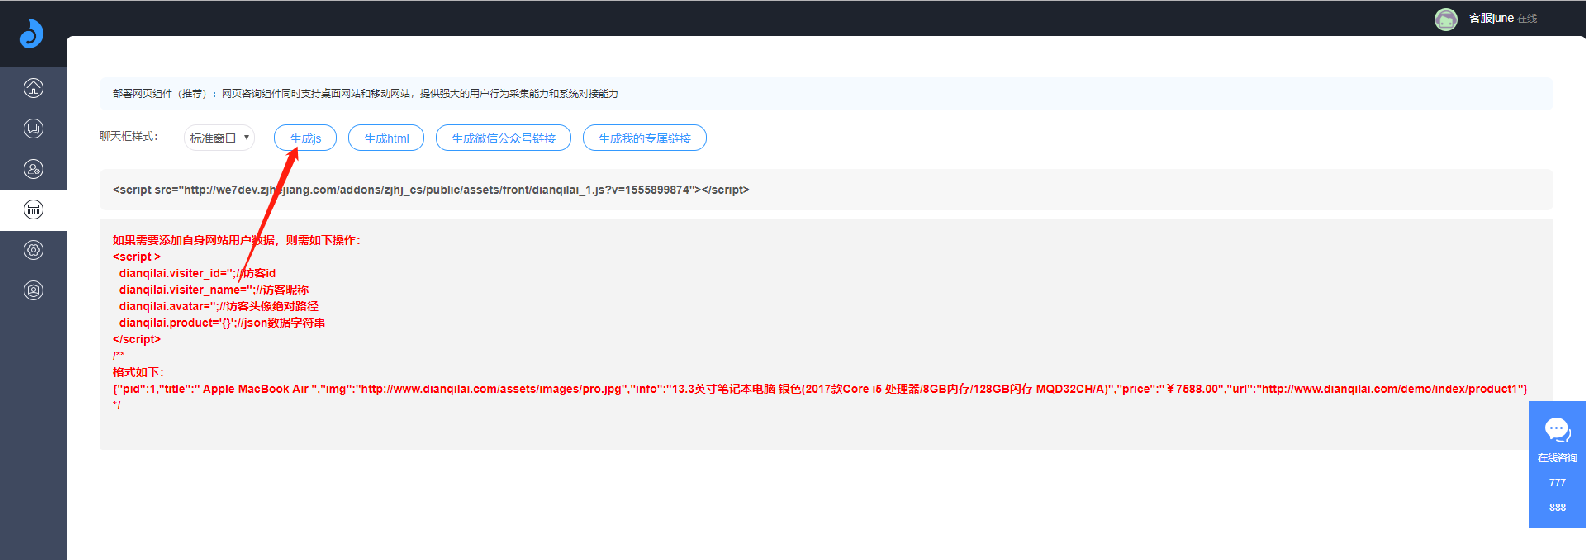The height and width of the screenshot is (560, 1586).
Task: Click the 格式如下 label
Action: coord(138,372)
